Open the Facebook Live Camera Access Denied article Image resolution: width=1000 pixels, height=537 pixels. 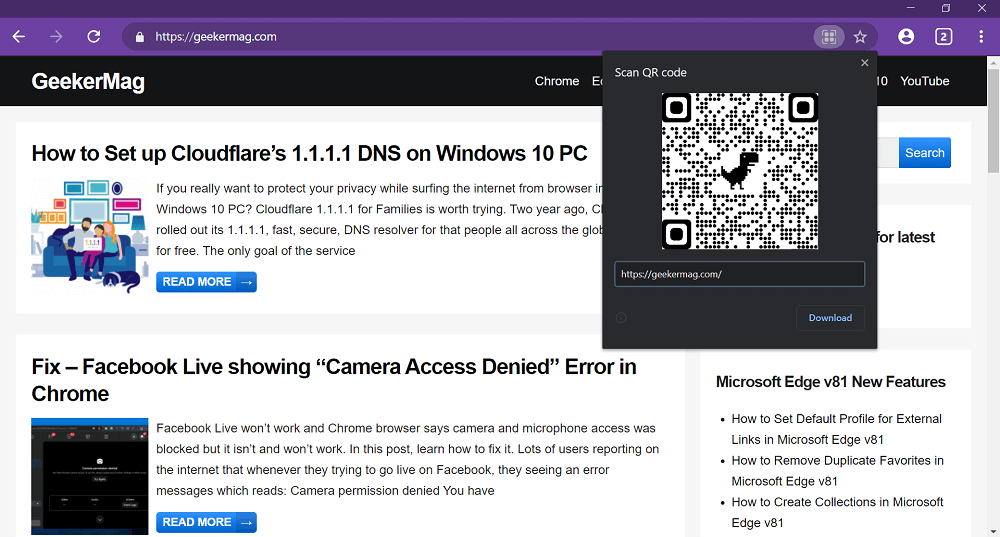pos(334,380)
